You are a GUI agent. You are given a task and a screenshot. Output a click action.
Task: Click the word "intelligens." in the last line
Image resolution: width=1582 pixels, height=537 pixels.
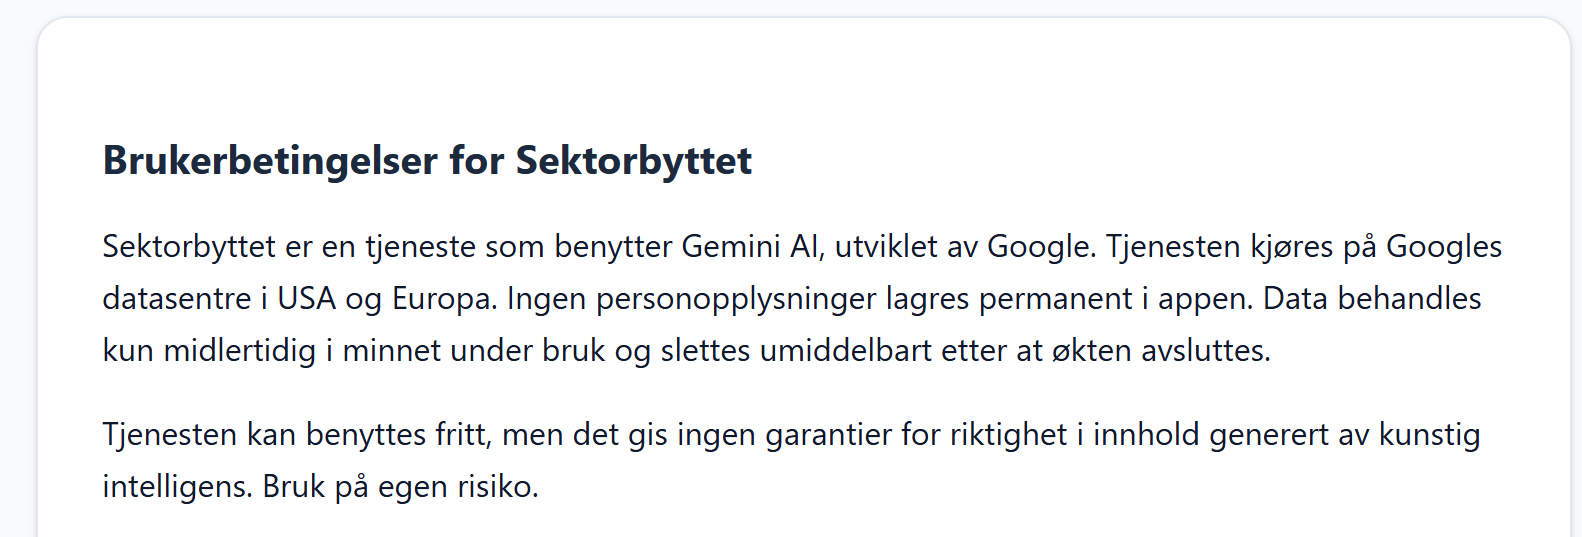pos(177,487)
